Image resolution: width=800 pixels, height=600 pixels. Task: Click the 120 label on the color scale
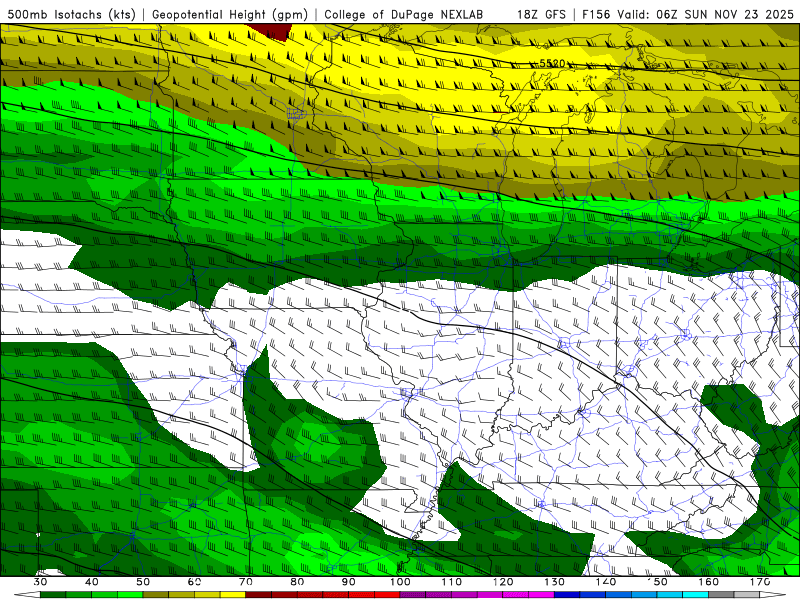tap(503, 582)
